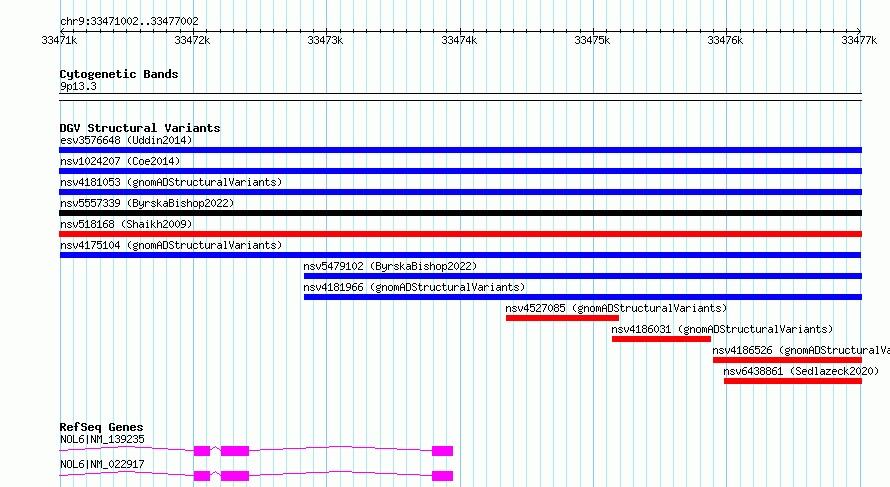This screenshot has height=487, width=890.
Task: Select the red bar under nsv4186031
Action: pyautogui.click(x=661, y=339)
